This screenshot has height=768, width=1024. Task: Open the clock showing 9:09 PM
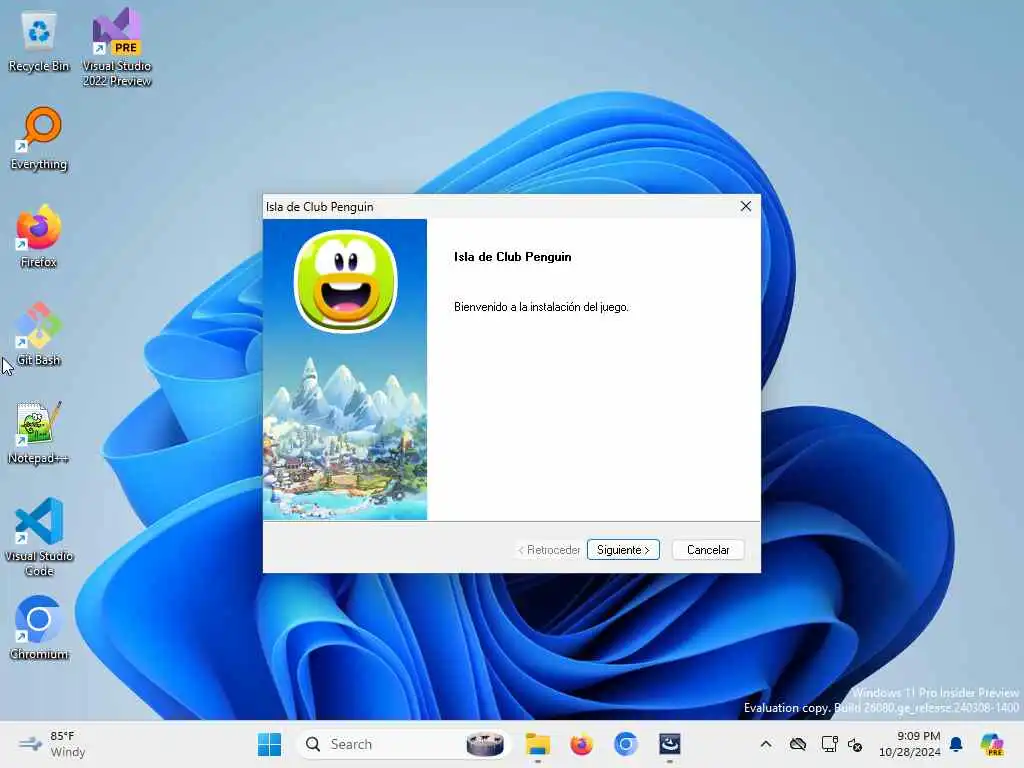(x=910, y=744)
